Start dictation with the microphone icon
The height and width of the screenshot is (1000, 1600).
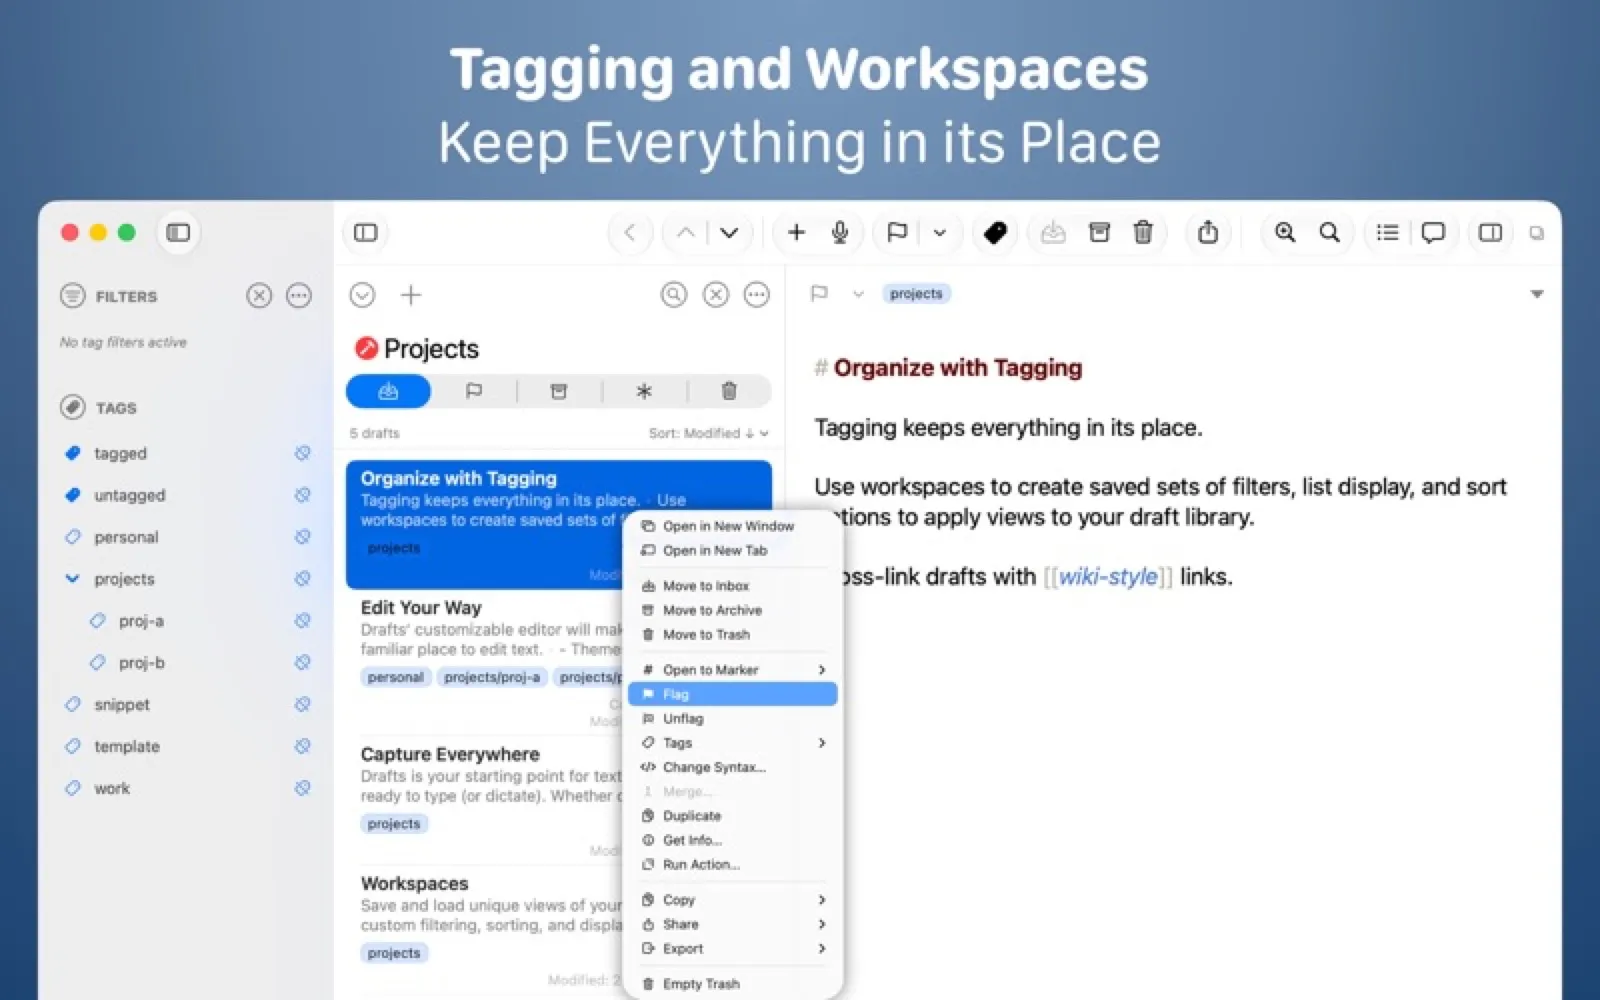coord(840,232)
